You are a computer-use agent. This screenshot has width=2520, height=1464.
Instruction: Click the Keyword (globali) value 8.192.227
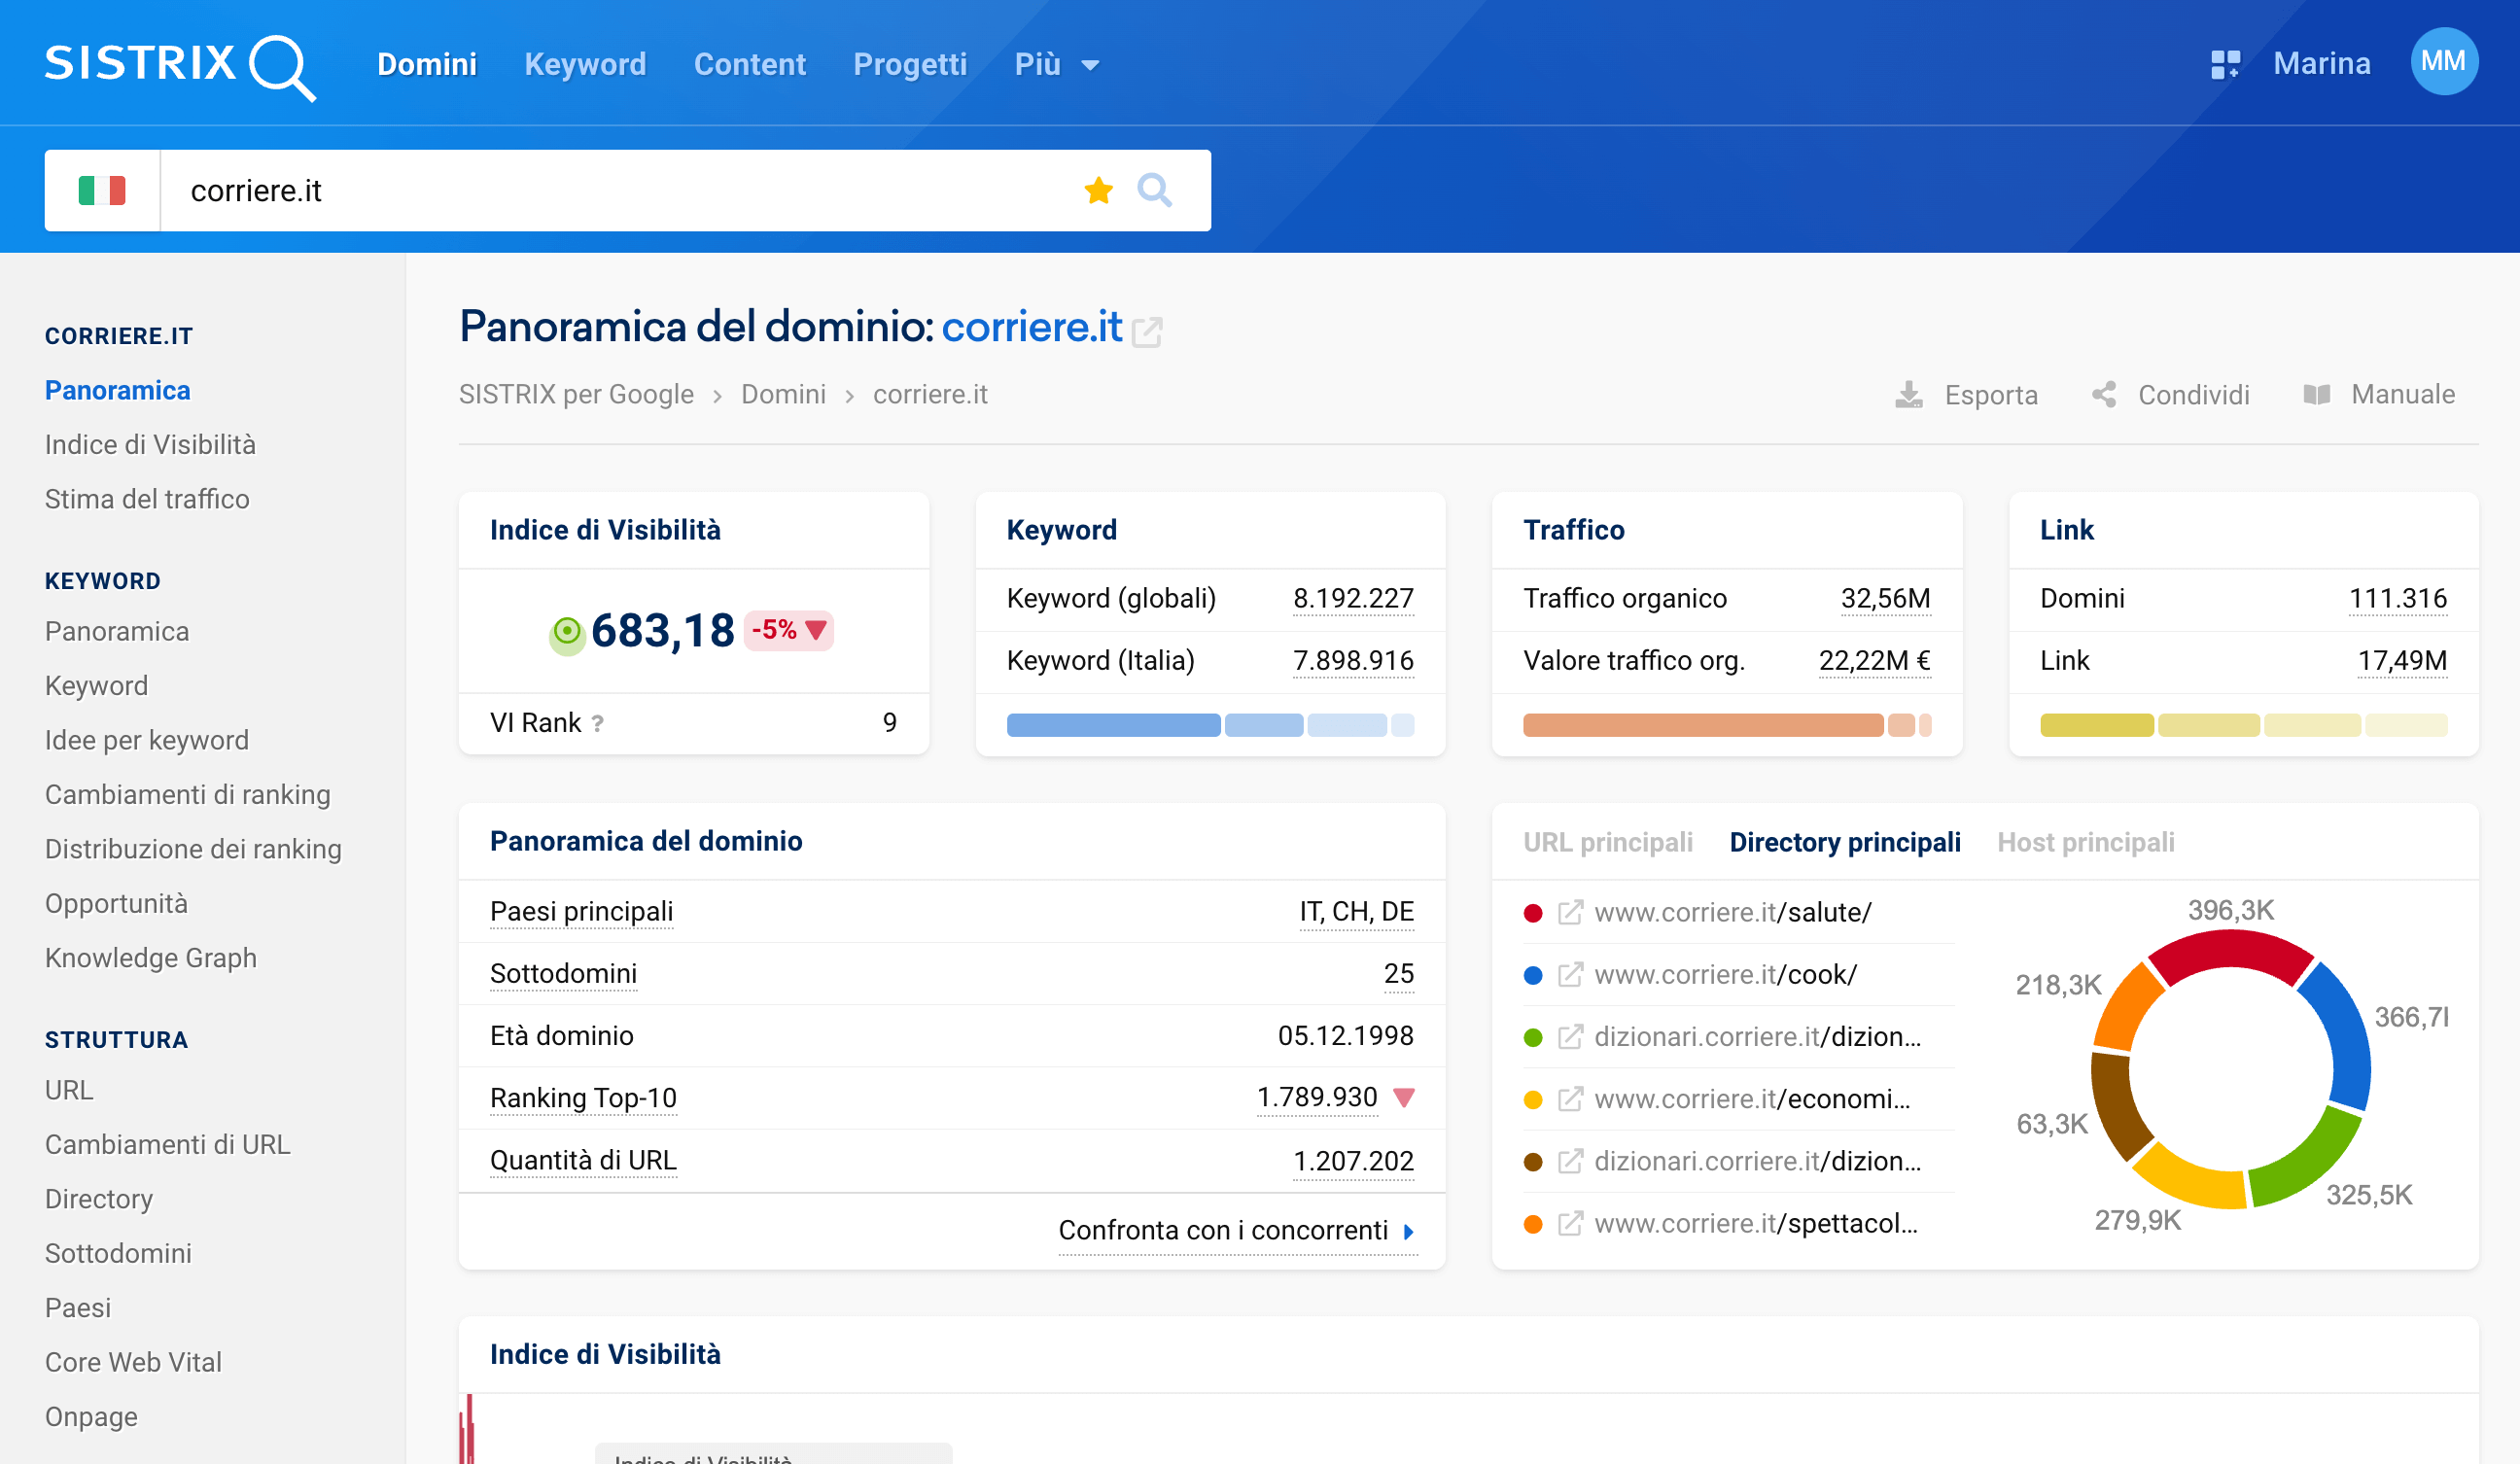pyautogui.click(x=1353, y=598)
